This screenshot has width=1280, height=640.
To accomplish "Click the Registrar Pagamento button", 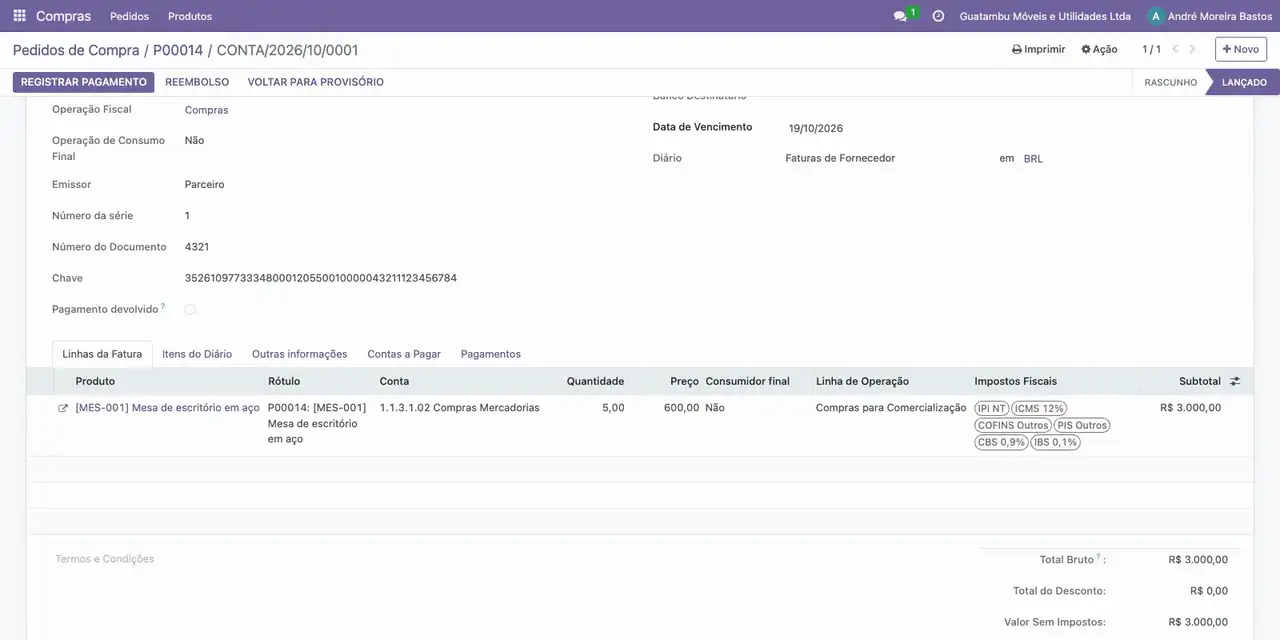I will [84, 82].
